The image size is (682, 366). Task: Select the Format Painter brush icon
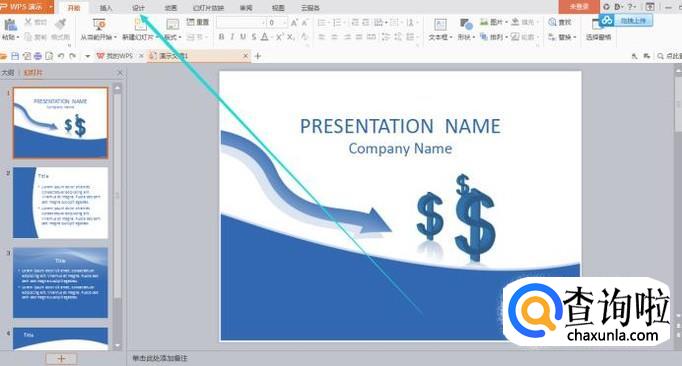60,25
